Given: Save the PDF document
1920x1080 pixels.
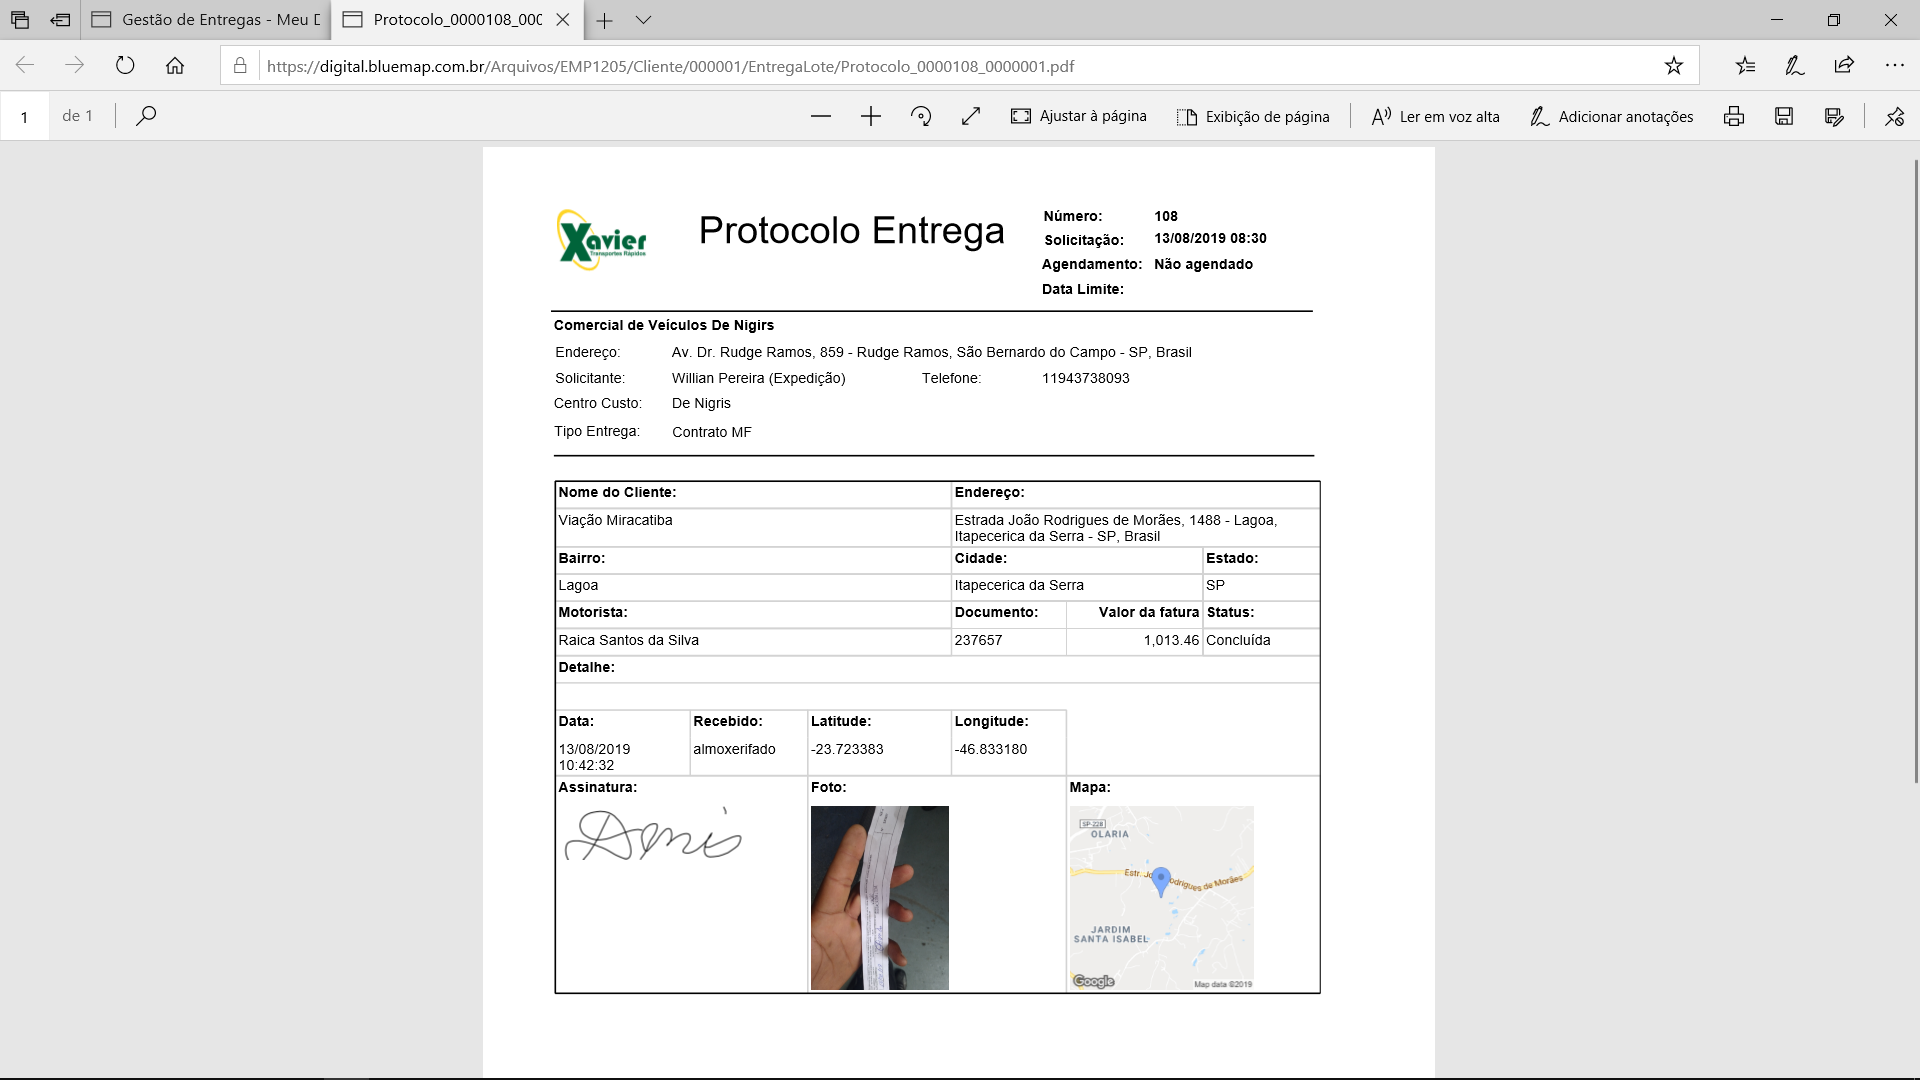Looking at the screenshot, I should (1782, 116).
